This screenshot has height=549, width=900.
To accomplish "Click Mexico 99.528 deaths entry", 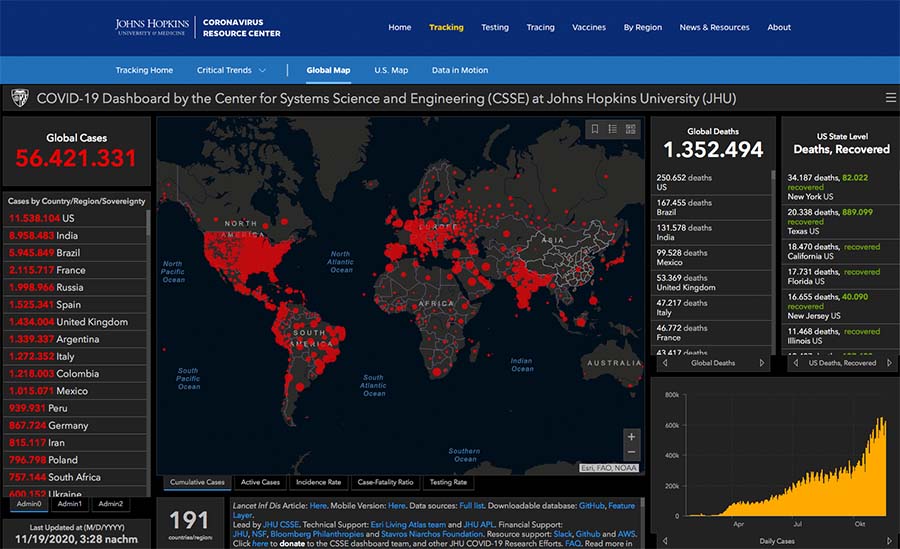I will point(712,257).
